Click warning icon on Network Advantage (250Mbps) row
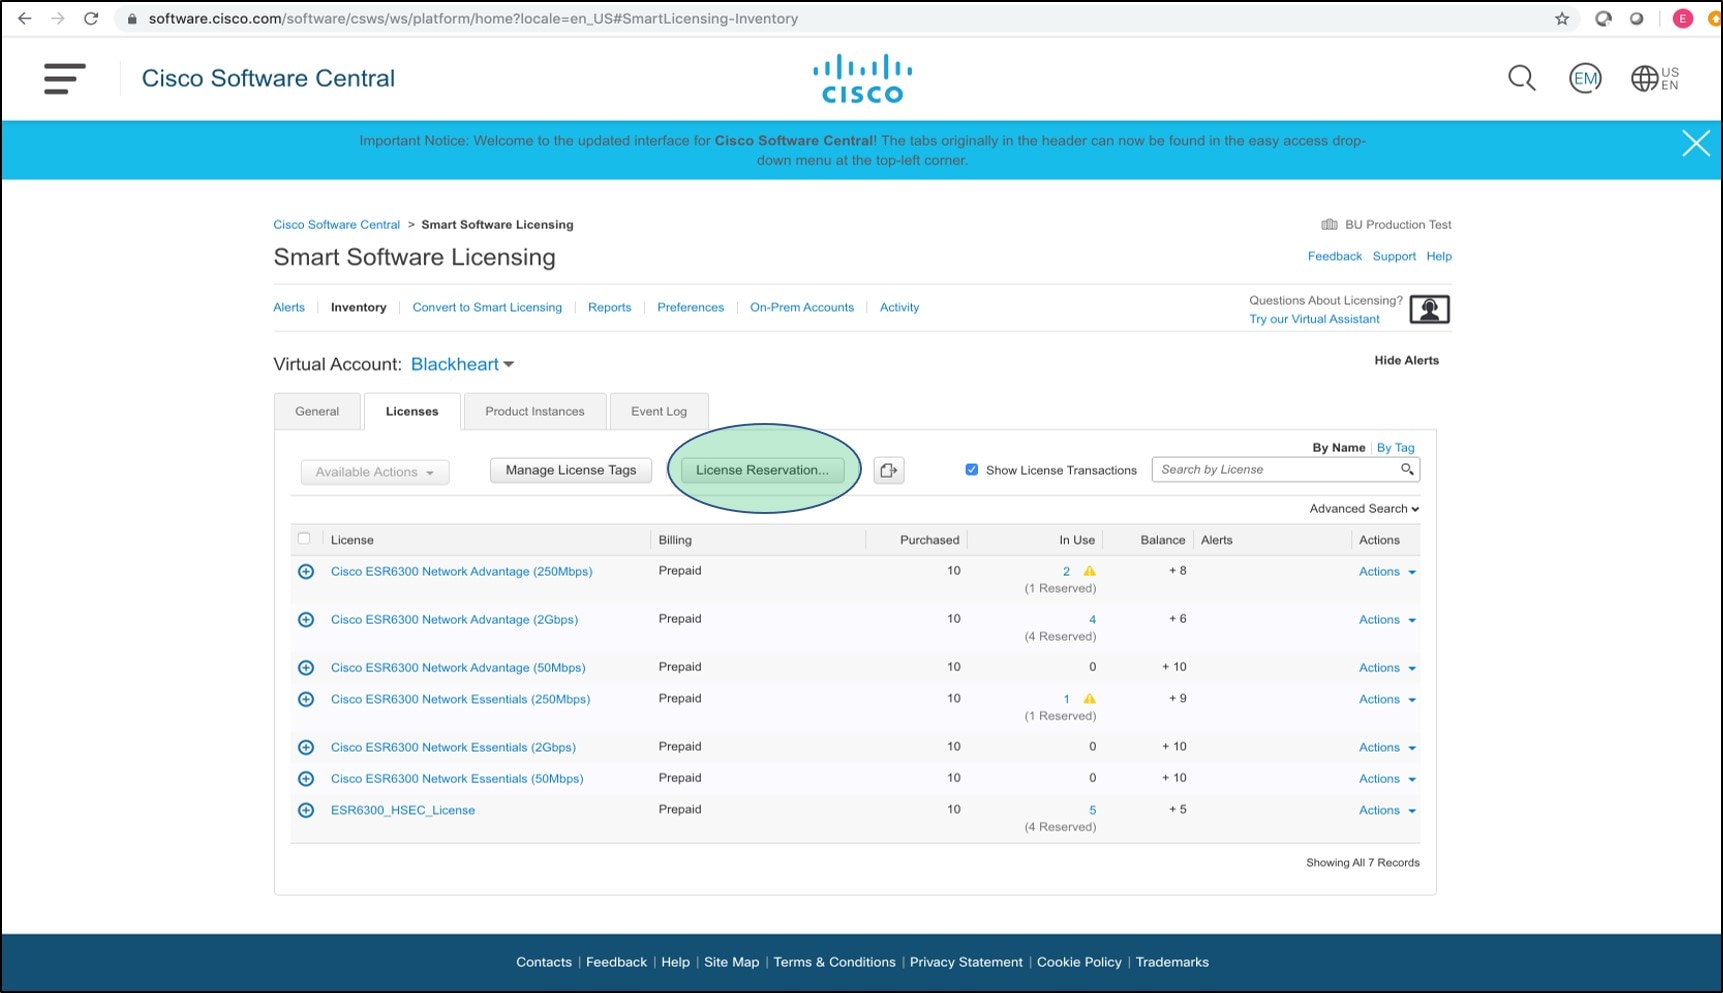1723x993 pixels. [1089, 571]
